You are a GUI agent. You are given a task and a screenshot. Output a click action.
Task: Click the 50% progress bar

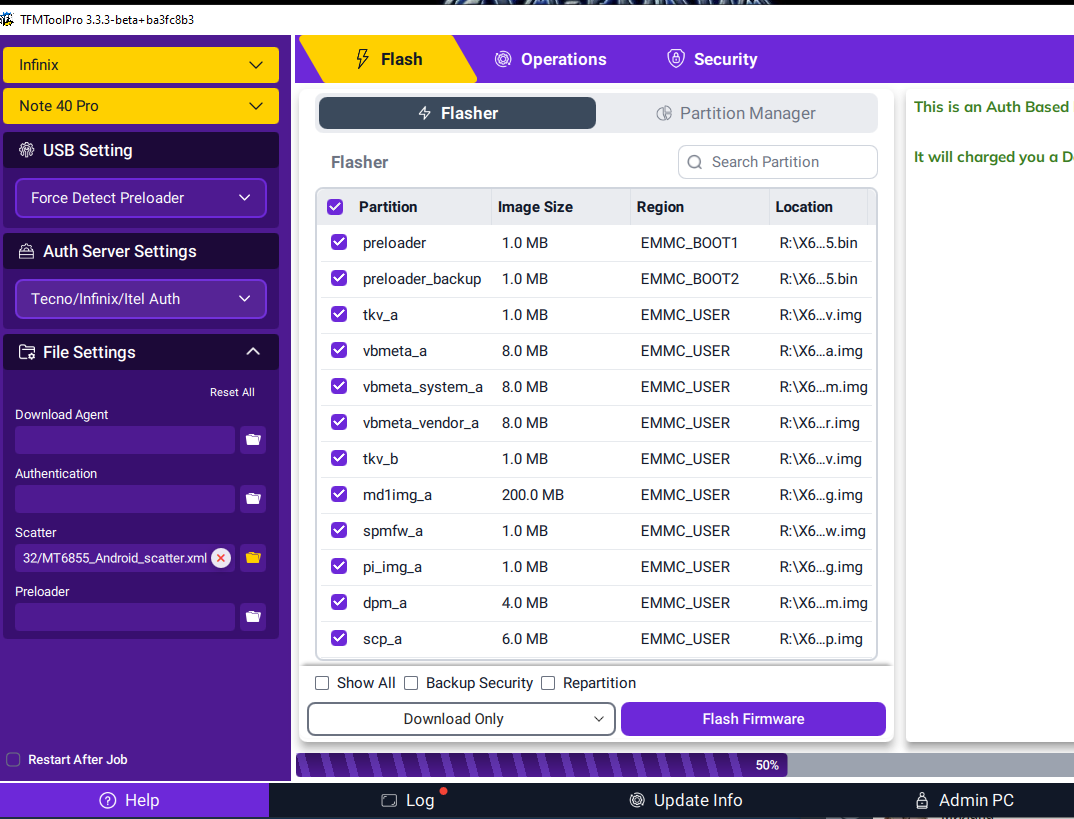coord(685,765)
